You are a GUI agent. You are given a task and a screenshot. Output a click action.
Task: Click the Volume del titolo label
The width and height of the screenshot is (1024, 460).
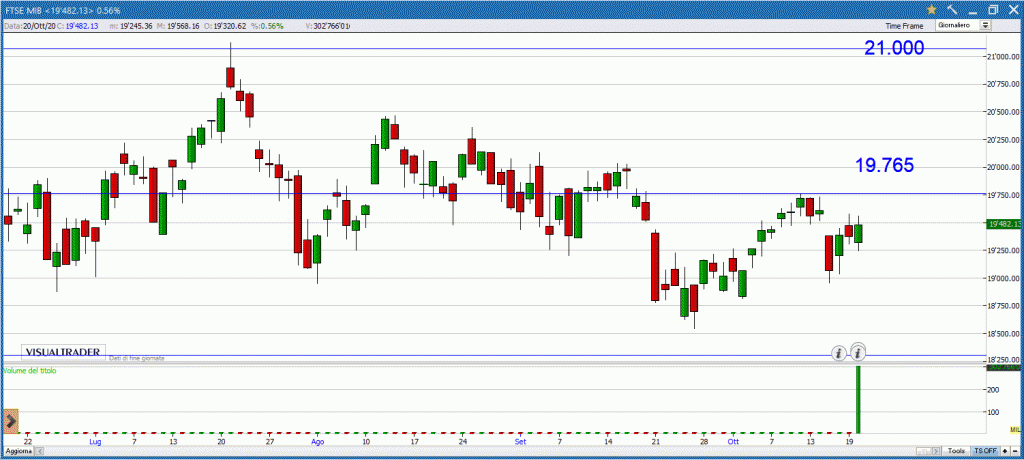click(30, 370)
